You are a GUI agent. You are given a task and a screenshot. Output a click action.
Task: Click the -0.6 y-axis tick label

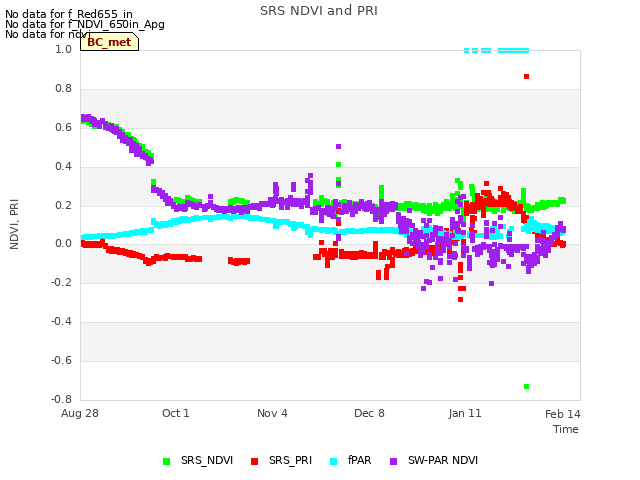61,360
